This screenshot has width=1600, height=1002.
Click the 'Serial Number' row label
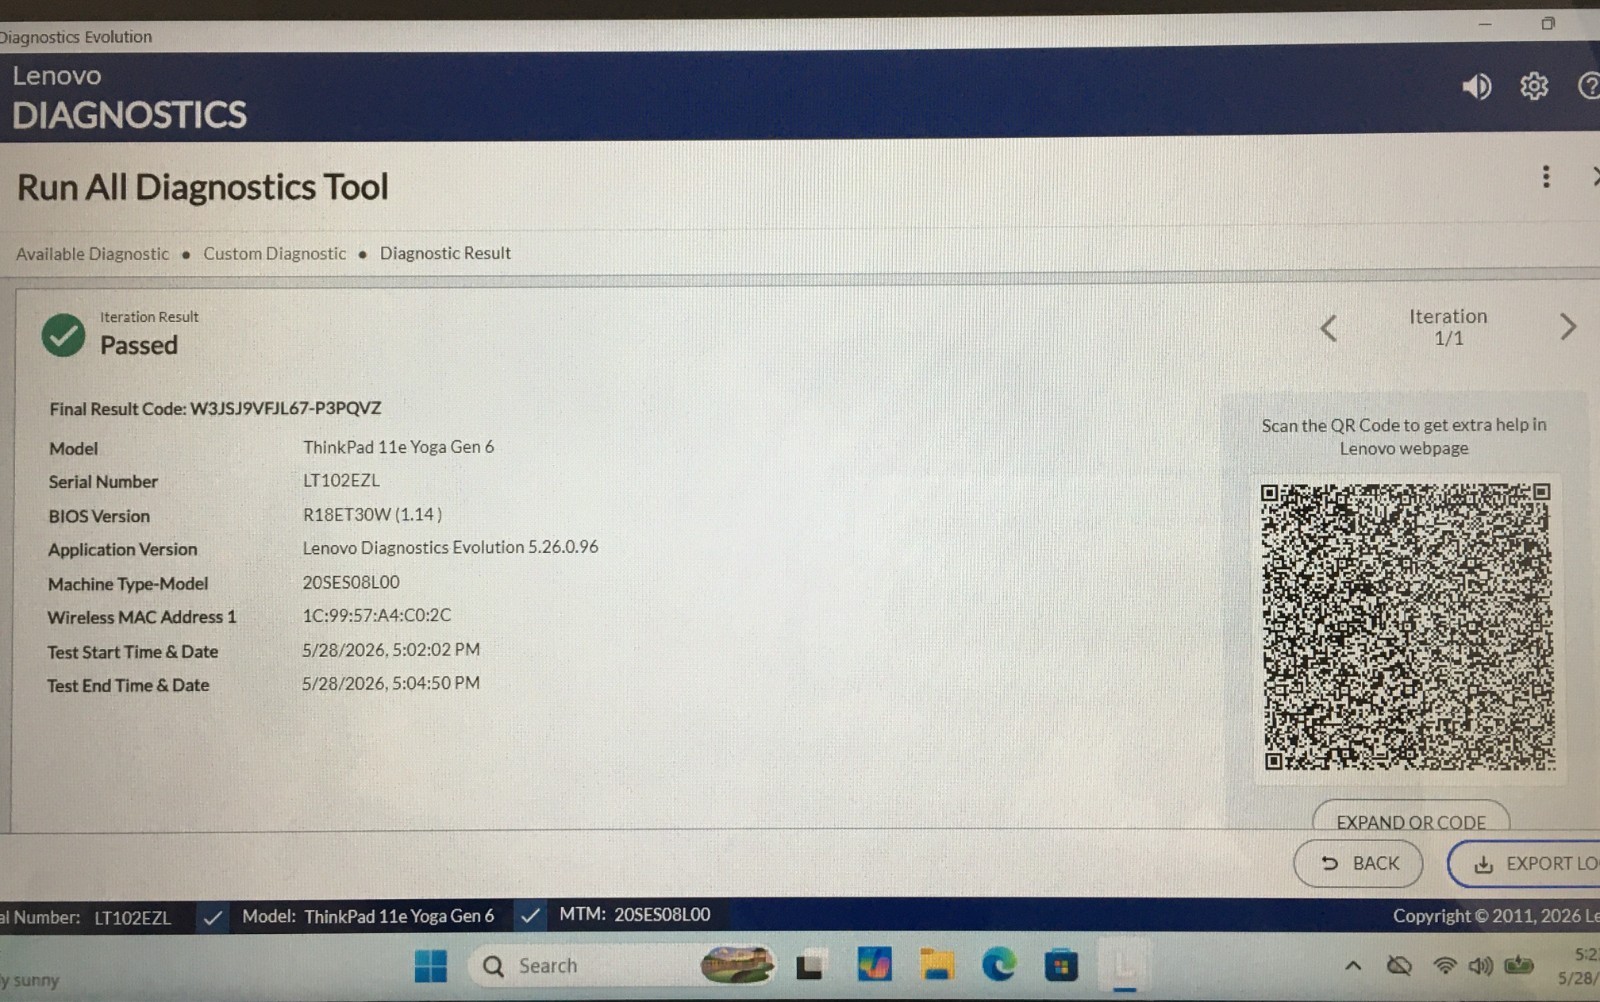(103, 482)
